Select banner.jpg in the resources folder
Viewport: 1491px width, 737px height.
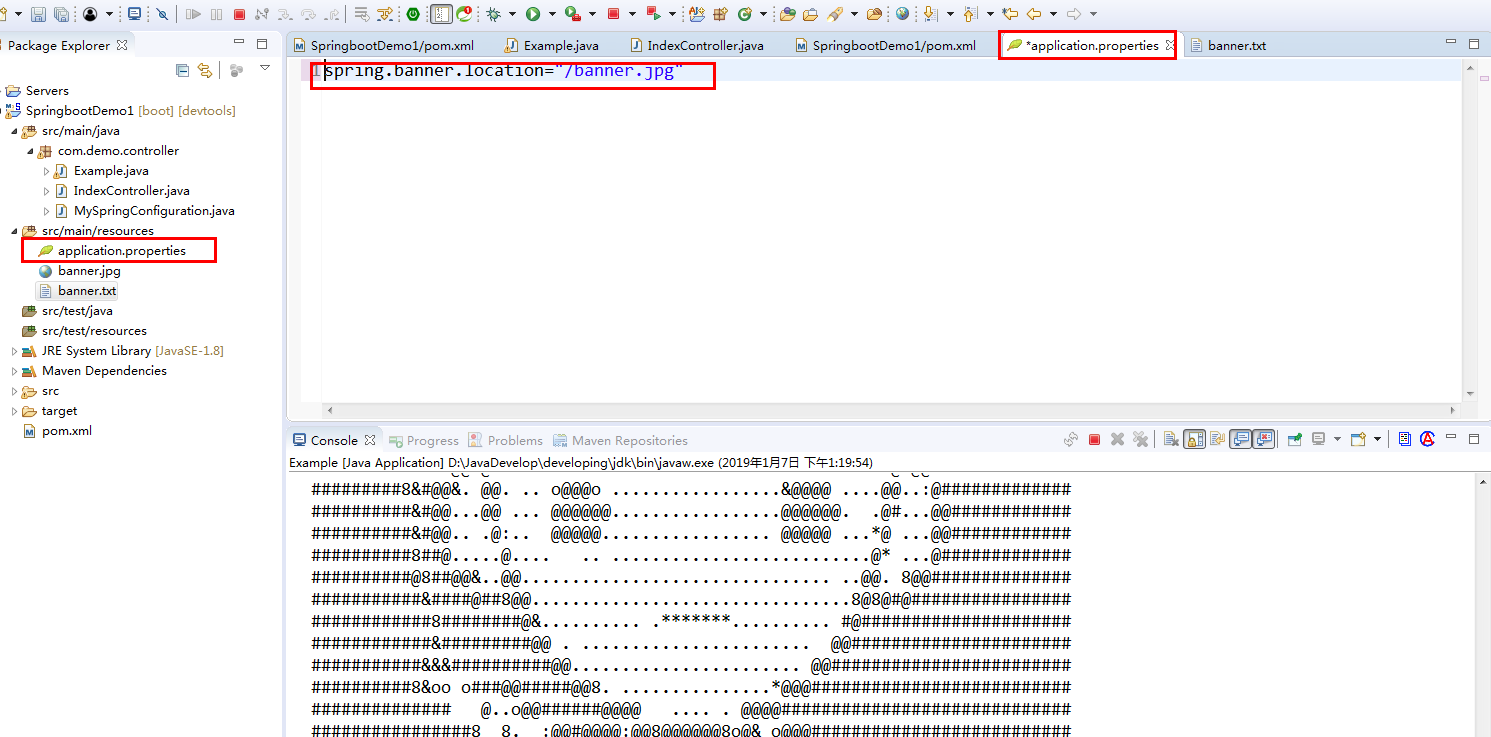(89, 271)
